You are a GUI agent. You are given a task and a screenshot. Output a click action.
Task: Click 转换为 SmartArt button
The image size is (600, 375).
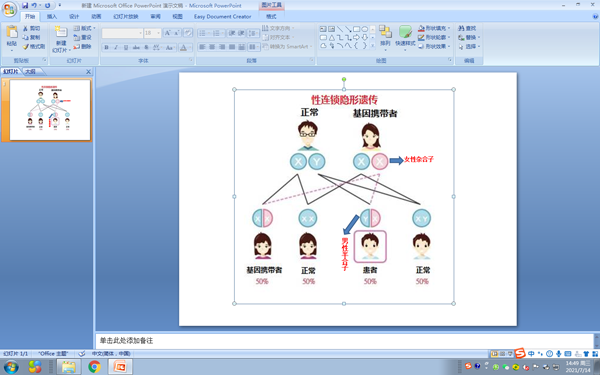(x=287, y=46)
